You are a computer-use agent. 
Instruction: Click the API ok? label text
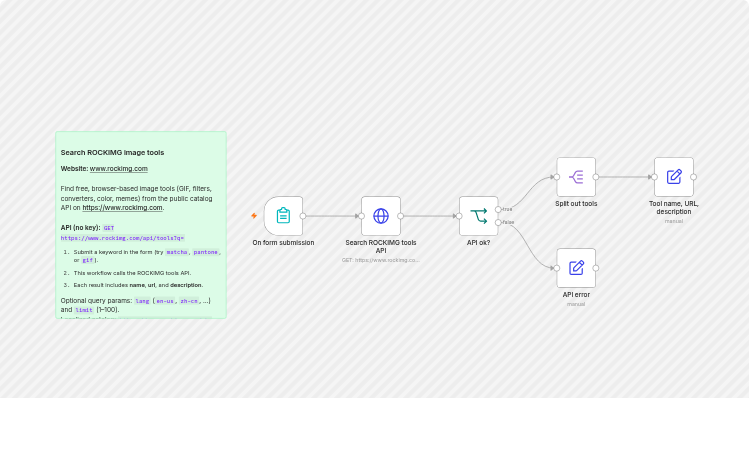(x=478, y=243)
